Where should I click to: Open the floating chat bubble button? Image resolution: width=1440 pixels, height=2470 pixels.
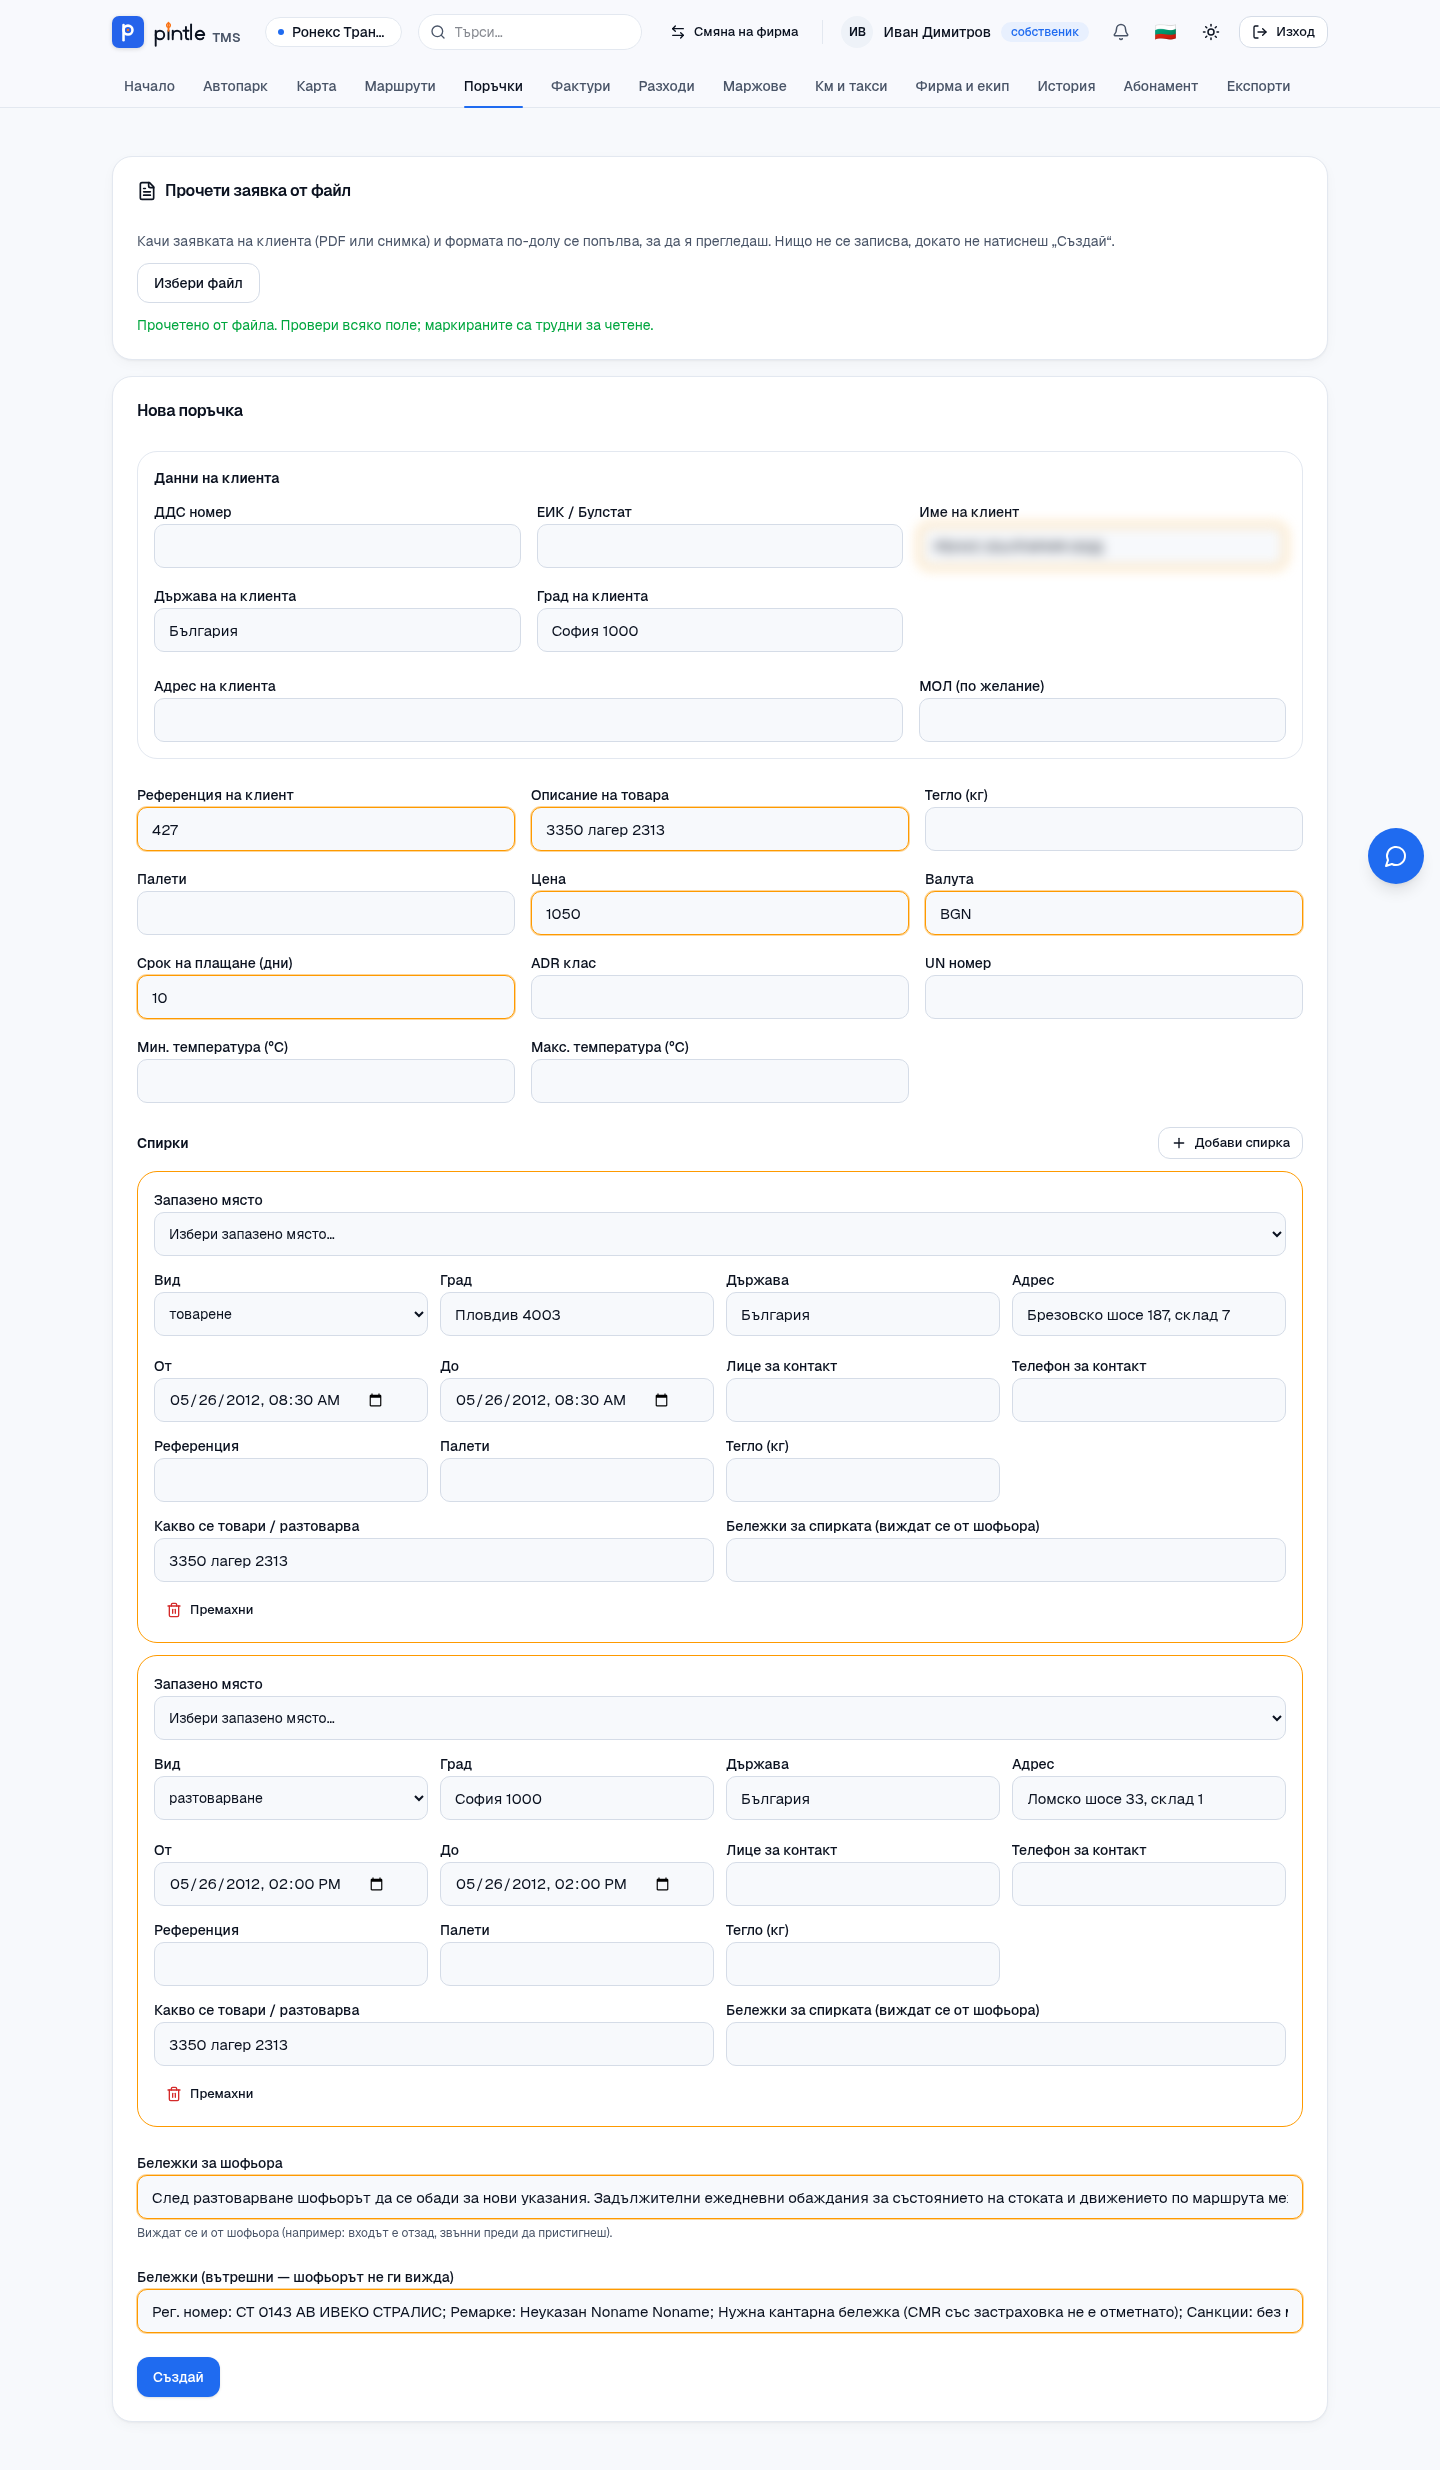click(1396, 856)
